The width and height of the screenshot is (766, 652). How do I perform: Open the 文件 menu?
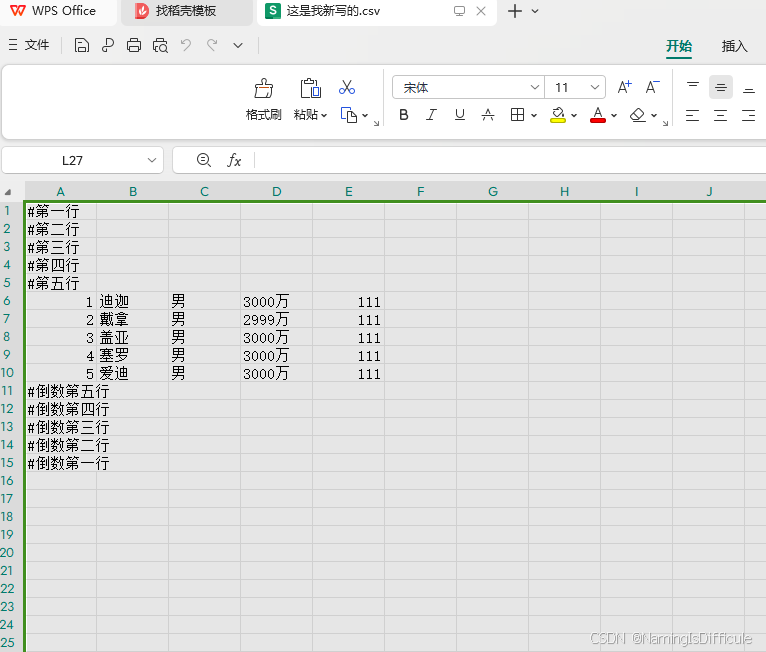(29, 45)
